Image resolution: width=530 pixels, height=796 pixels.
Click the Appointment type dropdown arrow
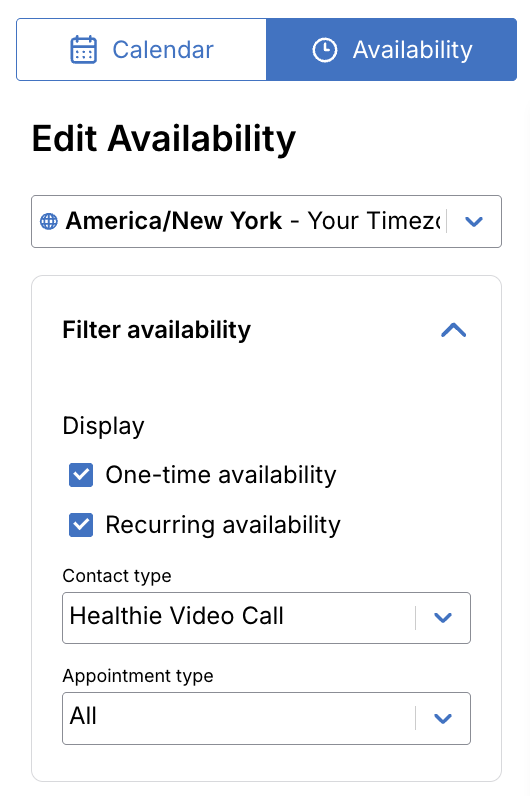point(443,718)
